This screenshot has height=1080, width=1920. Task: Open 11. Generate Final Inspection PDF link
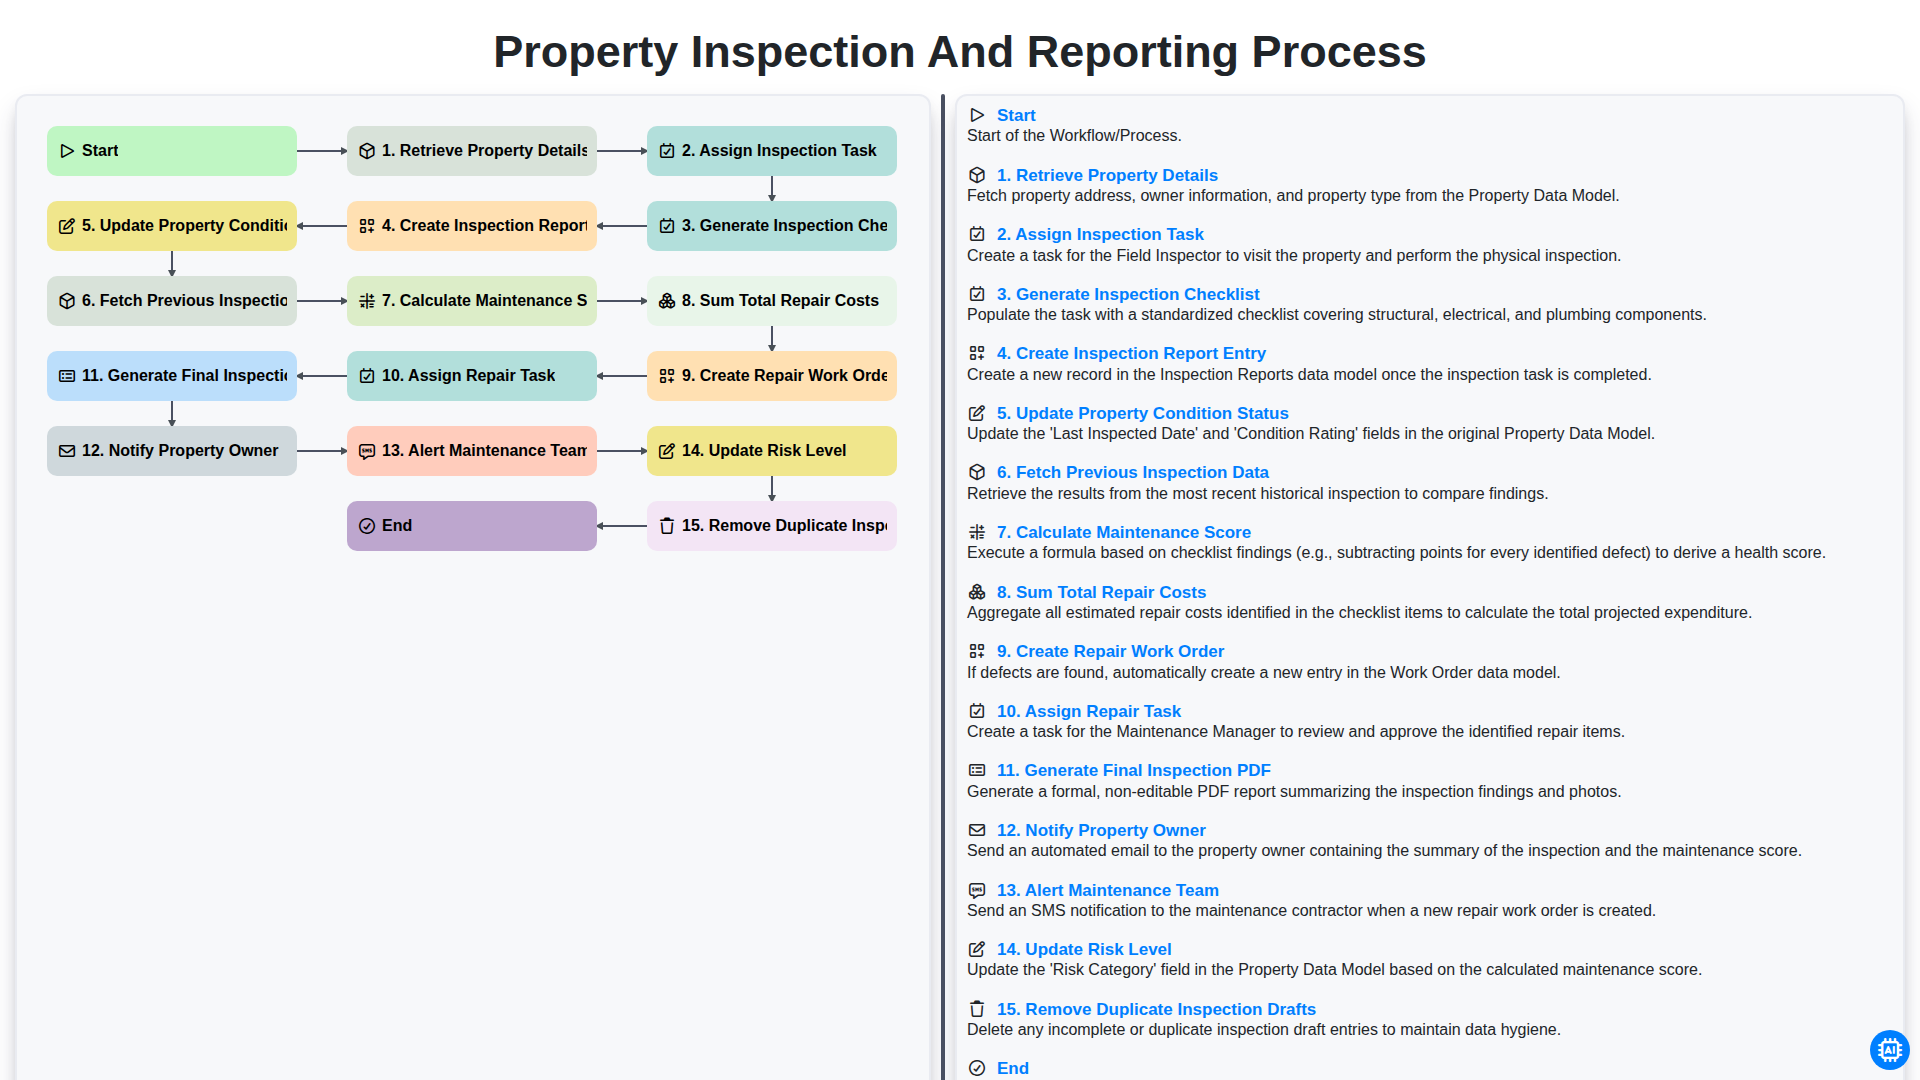pos(1133,770)
